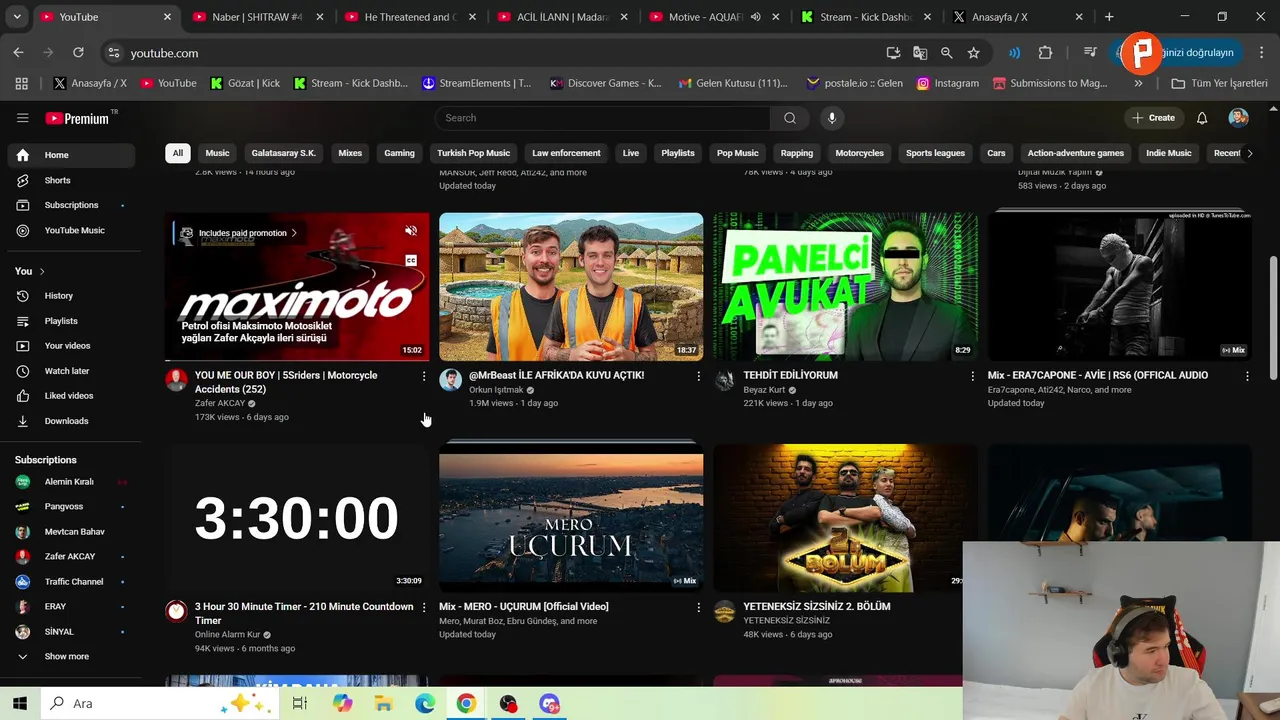Click the search magnifier button
This screenshot has width=1280, height=720.
click(x=790, y=118)
